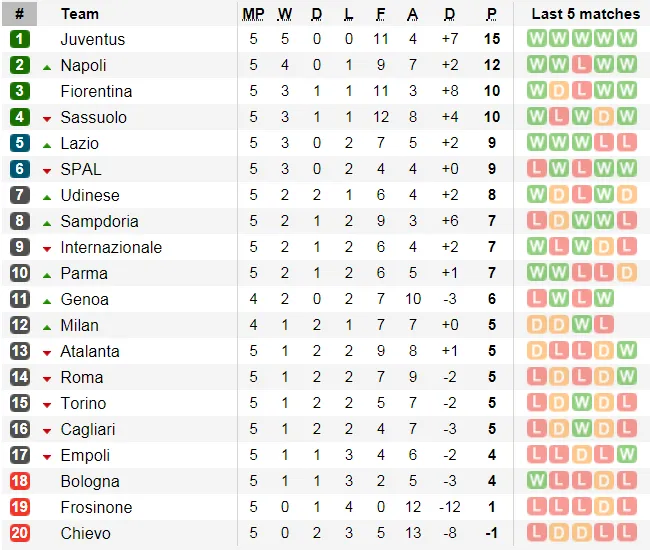
Task: Click the D badge in Frosinone's last matches
Action: click(x=604, y=507)
